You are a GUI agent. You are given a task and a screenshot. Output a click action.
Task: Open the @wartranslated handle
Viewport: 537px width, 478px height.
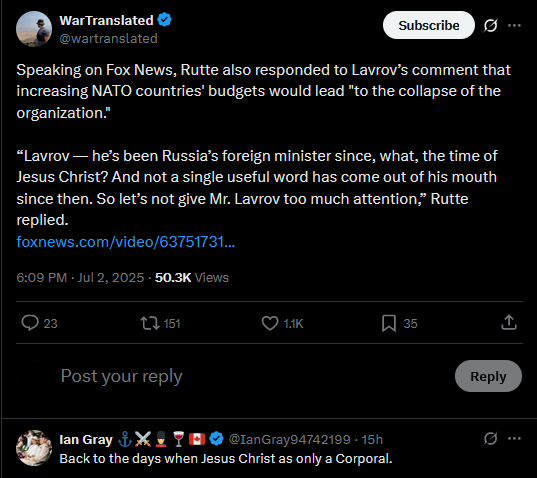pyautogui.click(x=108, y=38)
